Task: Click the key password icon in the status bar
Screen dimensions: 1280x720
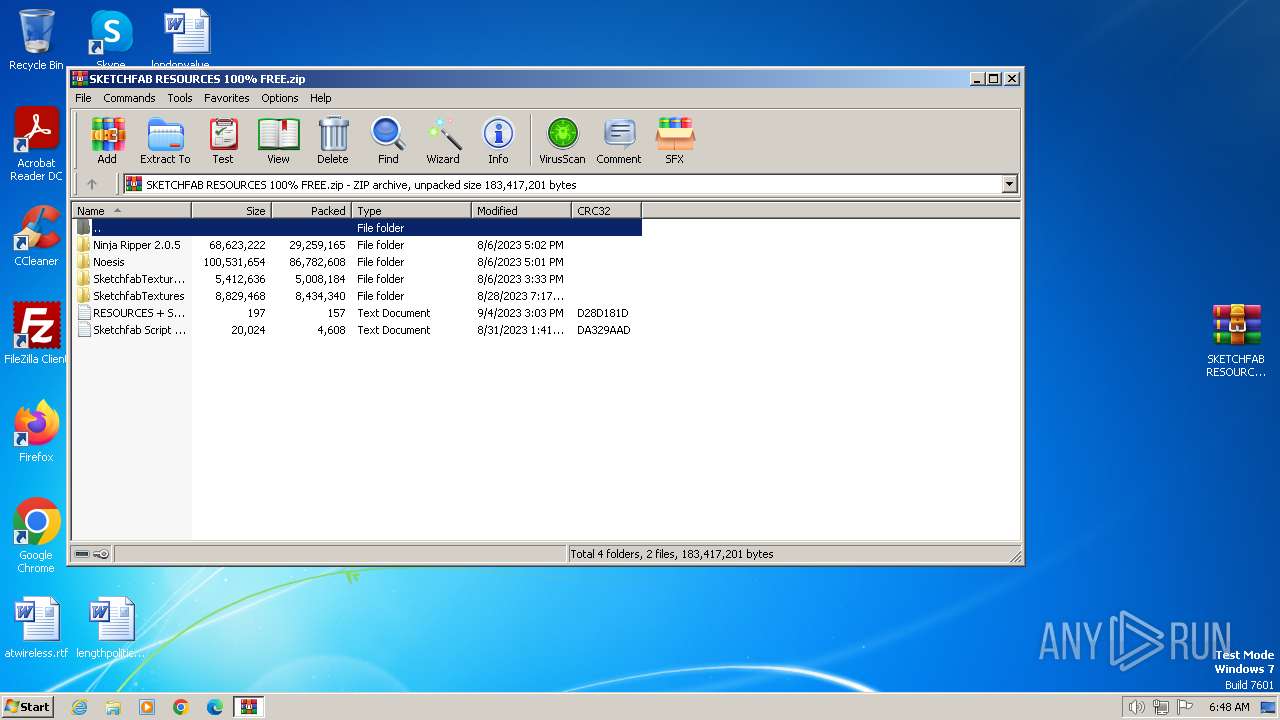Action: pyautogui.click(x=101, y=554)
